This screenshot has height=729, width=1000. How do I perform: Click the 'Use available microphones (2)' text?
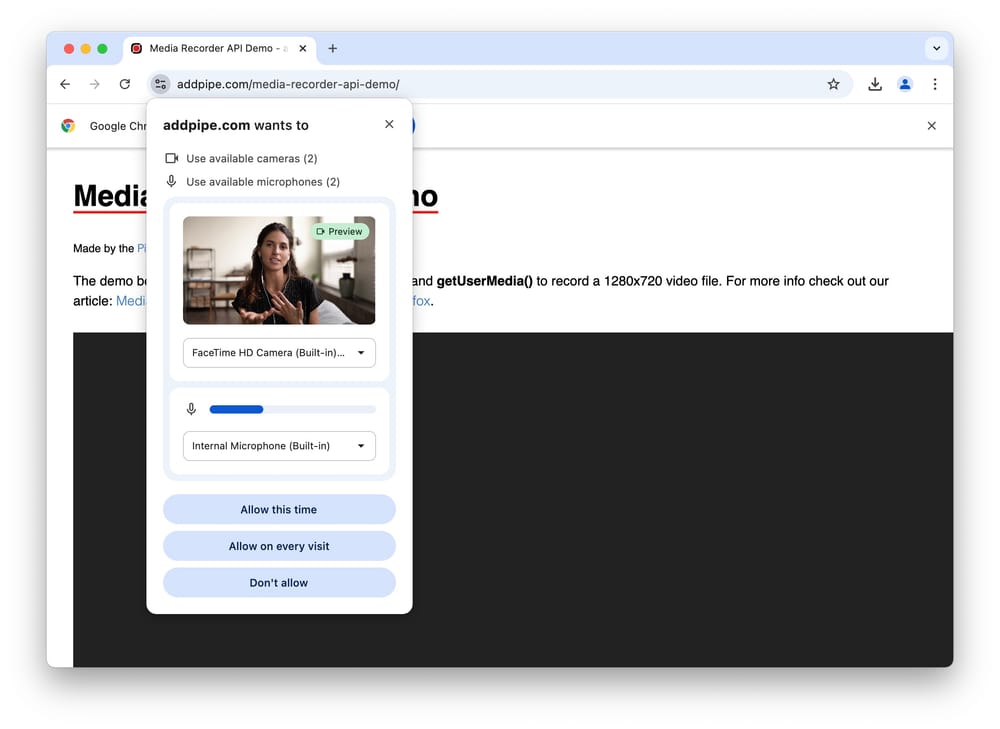pyautogui.click(x=263, y=182)
